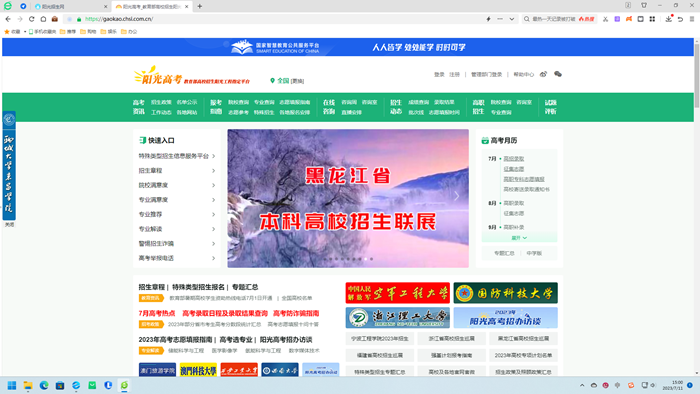Image resolution: width=700 pixels, height=394 pixels.
Task: Advance the banner with the next arrow
Action: point(456,196)
